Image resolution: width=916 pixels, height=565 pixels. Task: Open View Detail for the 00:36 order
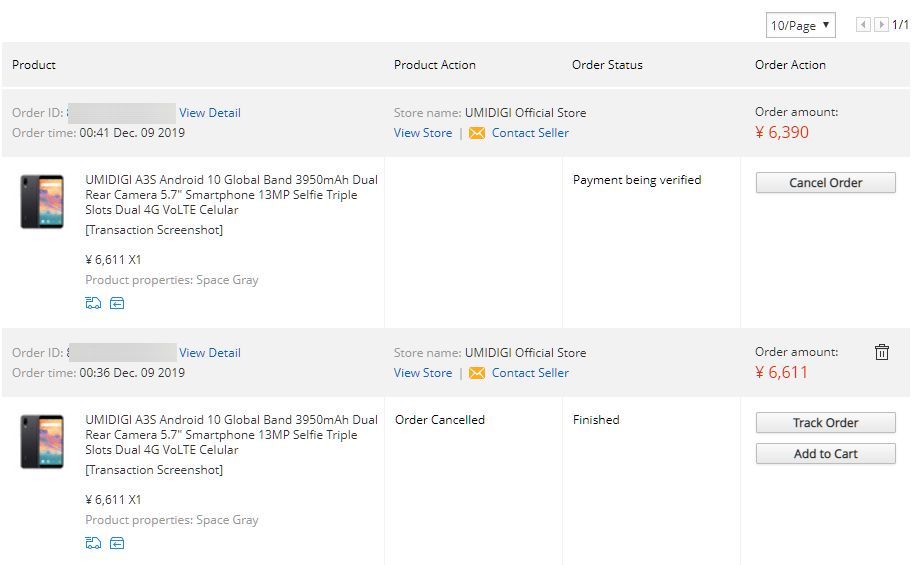(210, 353)
